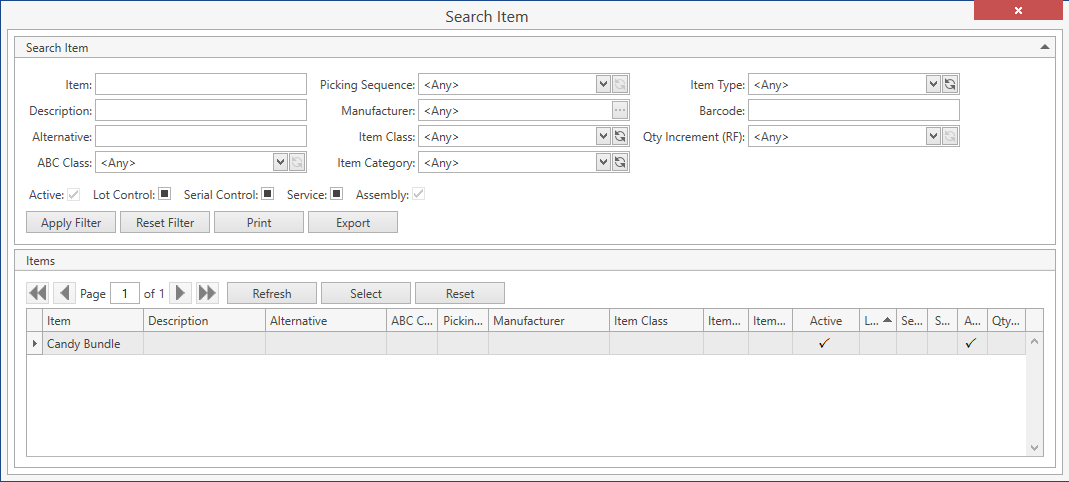Open the Manufacturer lookup ellipsis button

click(620, 110)
